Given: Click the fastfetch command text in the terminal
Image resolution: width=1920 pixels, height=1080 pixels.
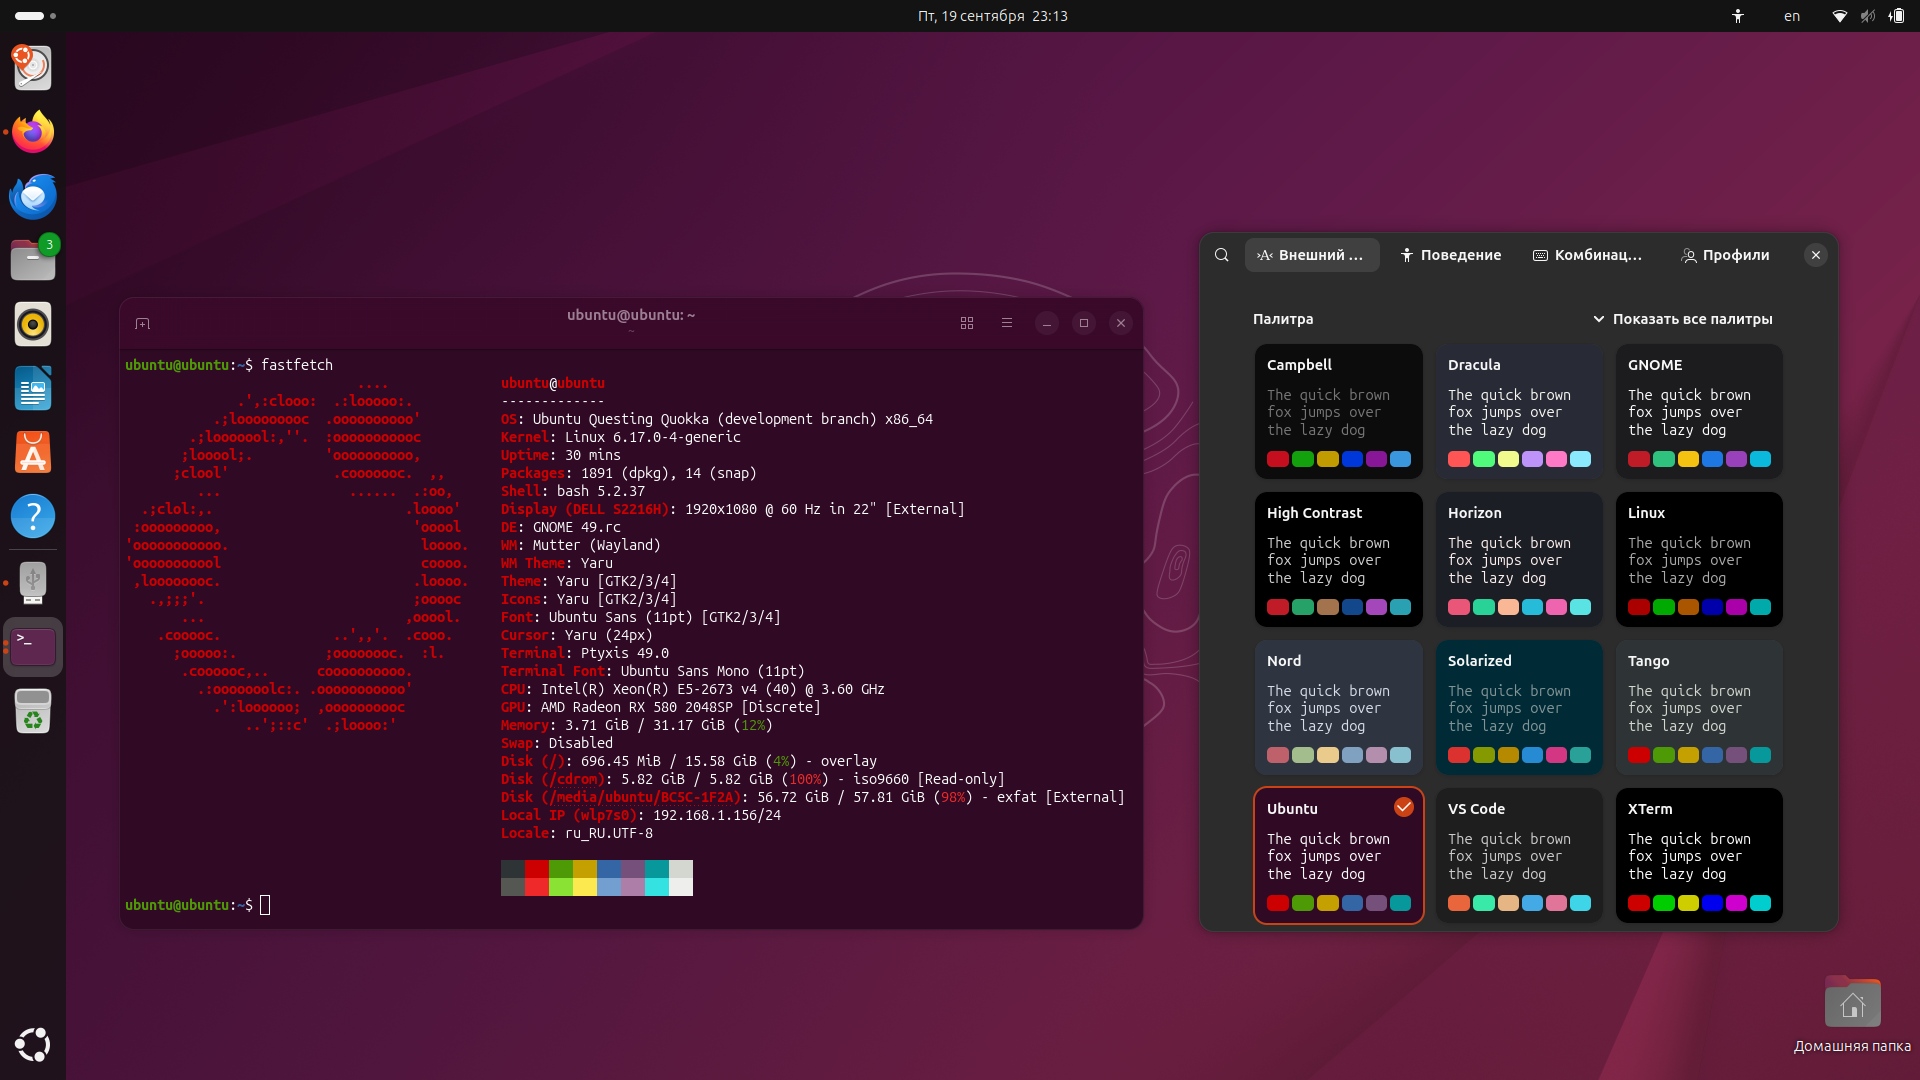Looking at the screenshot, I should 297,365.
